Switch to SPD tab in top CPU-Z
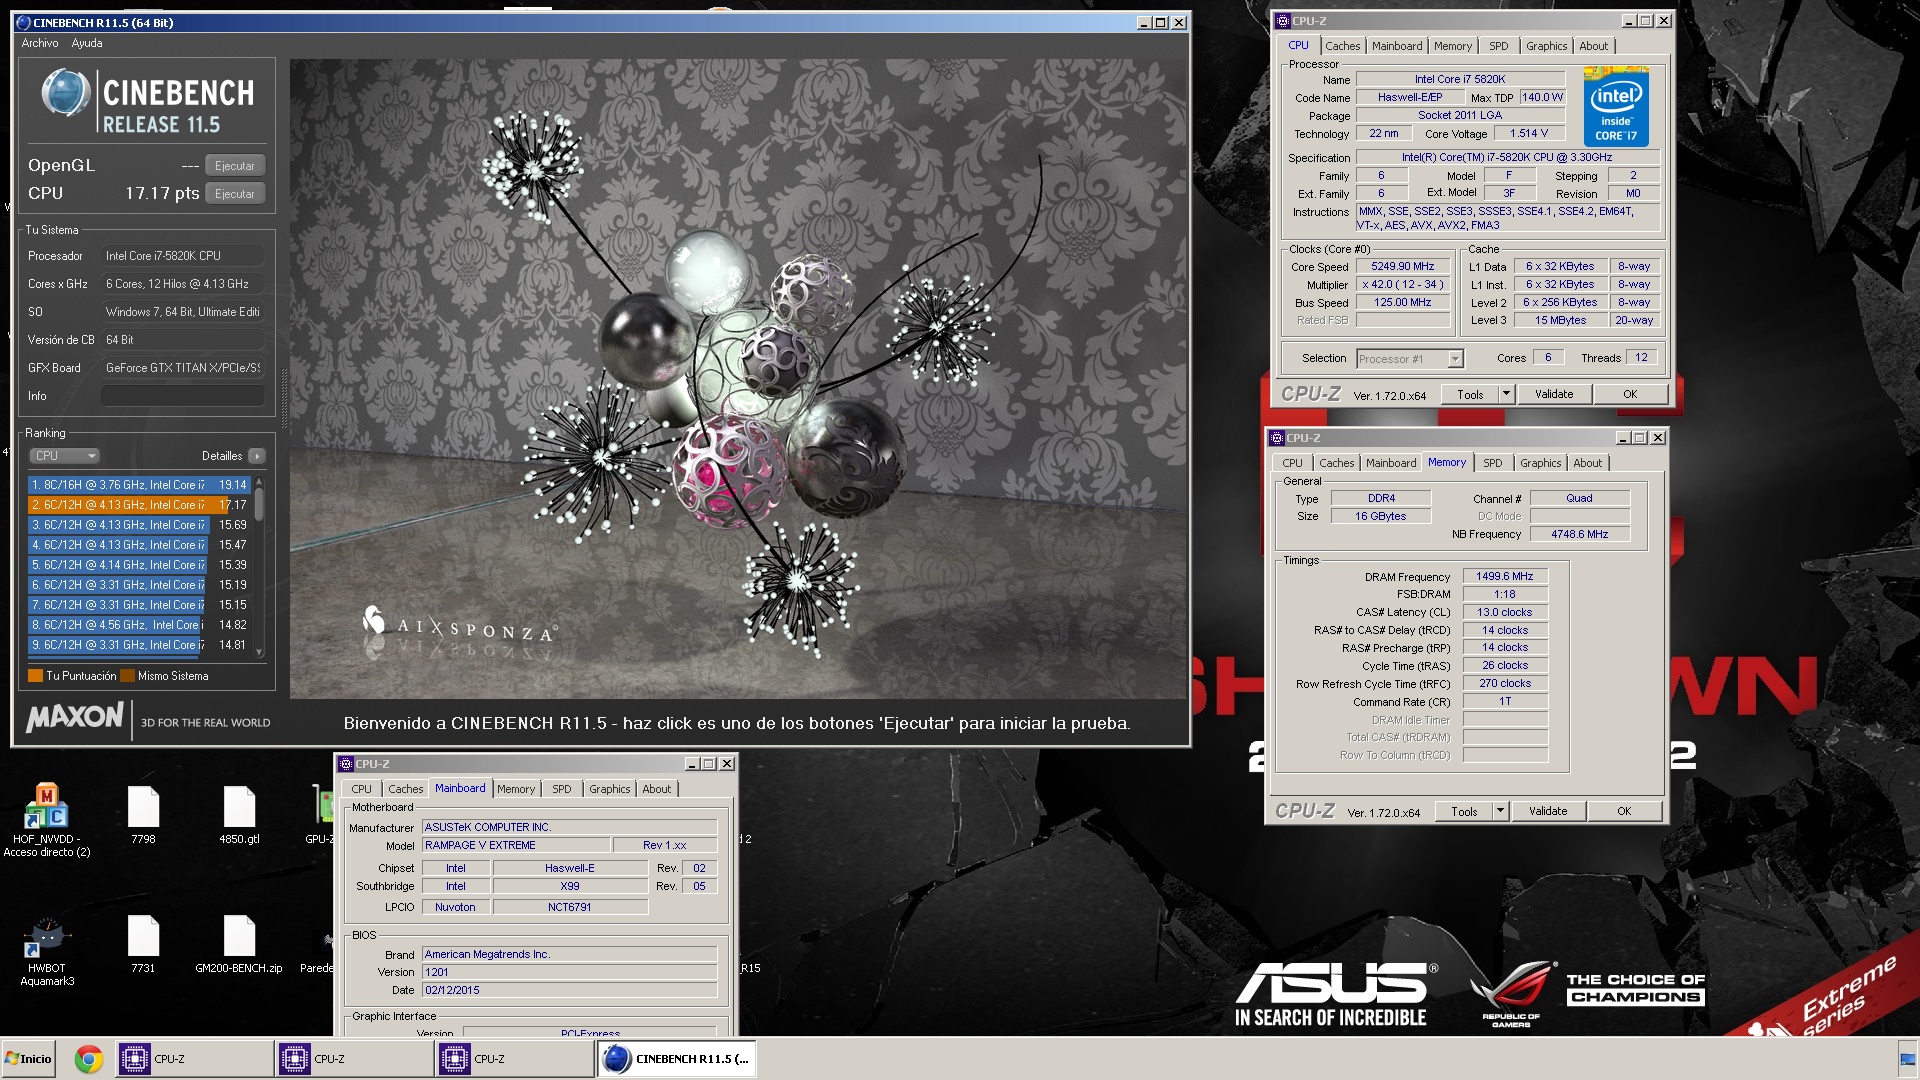Screen dimensions: 1920x1080 [1498, 46]
